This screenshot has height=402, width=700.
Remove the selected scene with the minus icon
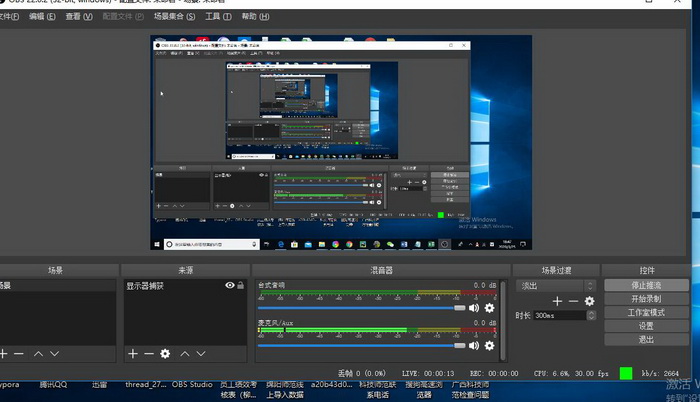click(18, 354)
